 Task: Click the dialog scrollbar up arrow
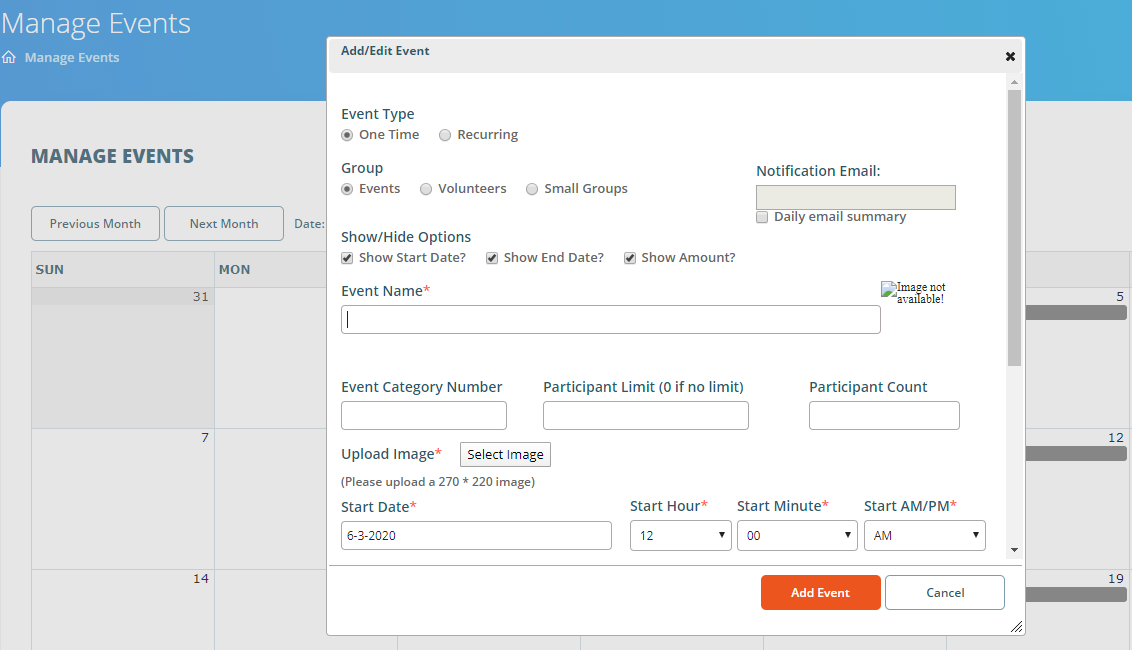coord(1014,82)
